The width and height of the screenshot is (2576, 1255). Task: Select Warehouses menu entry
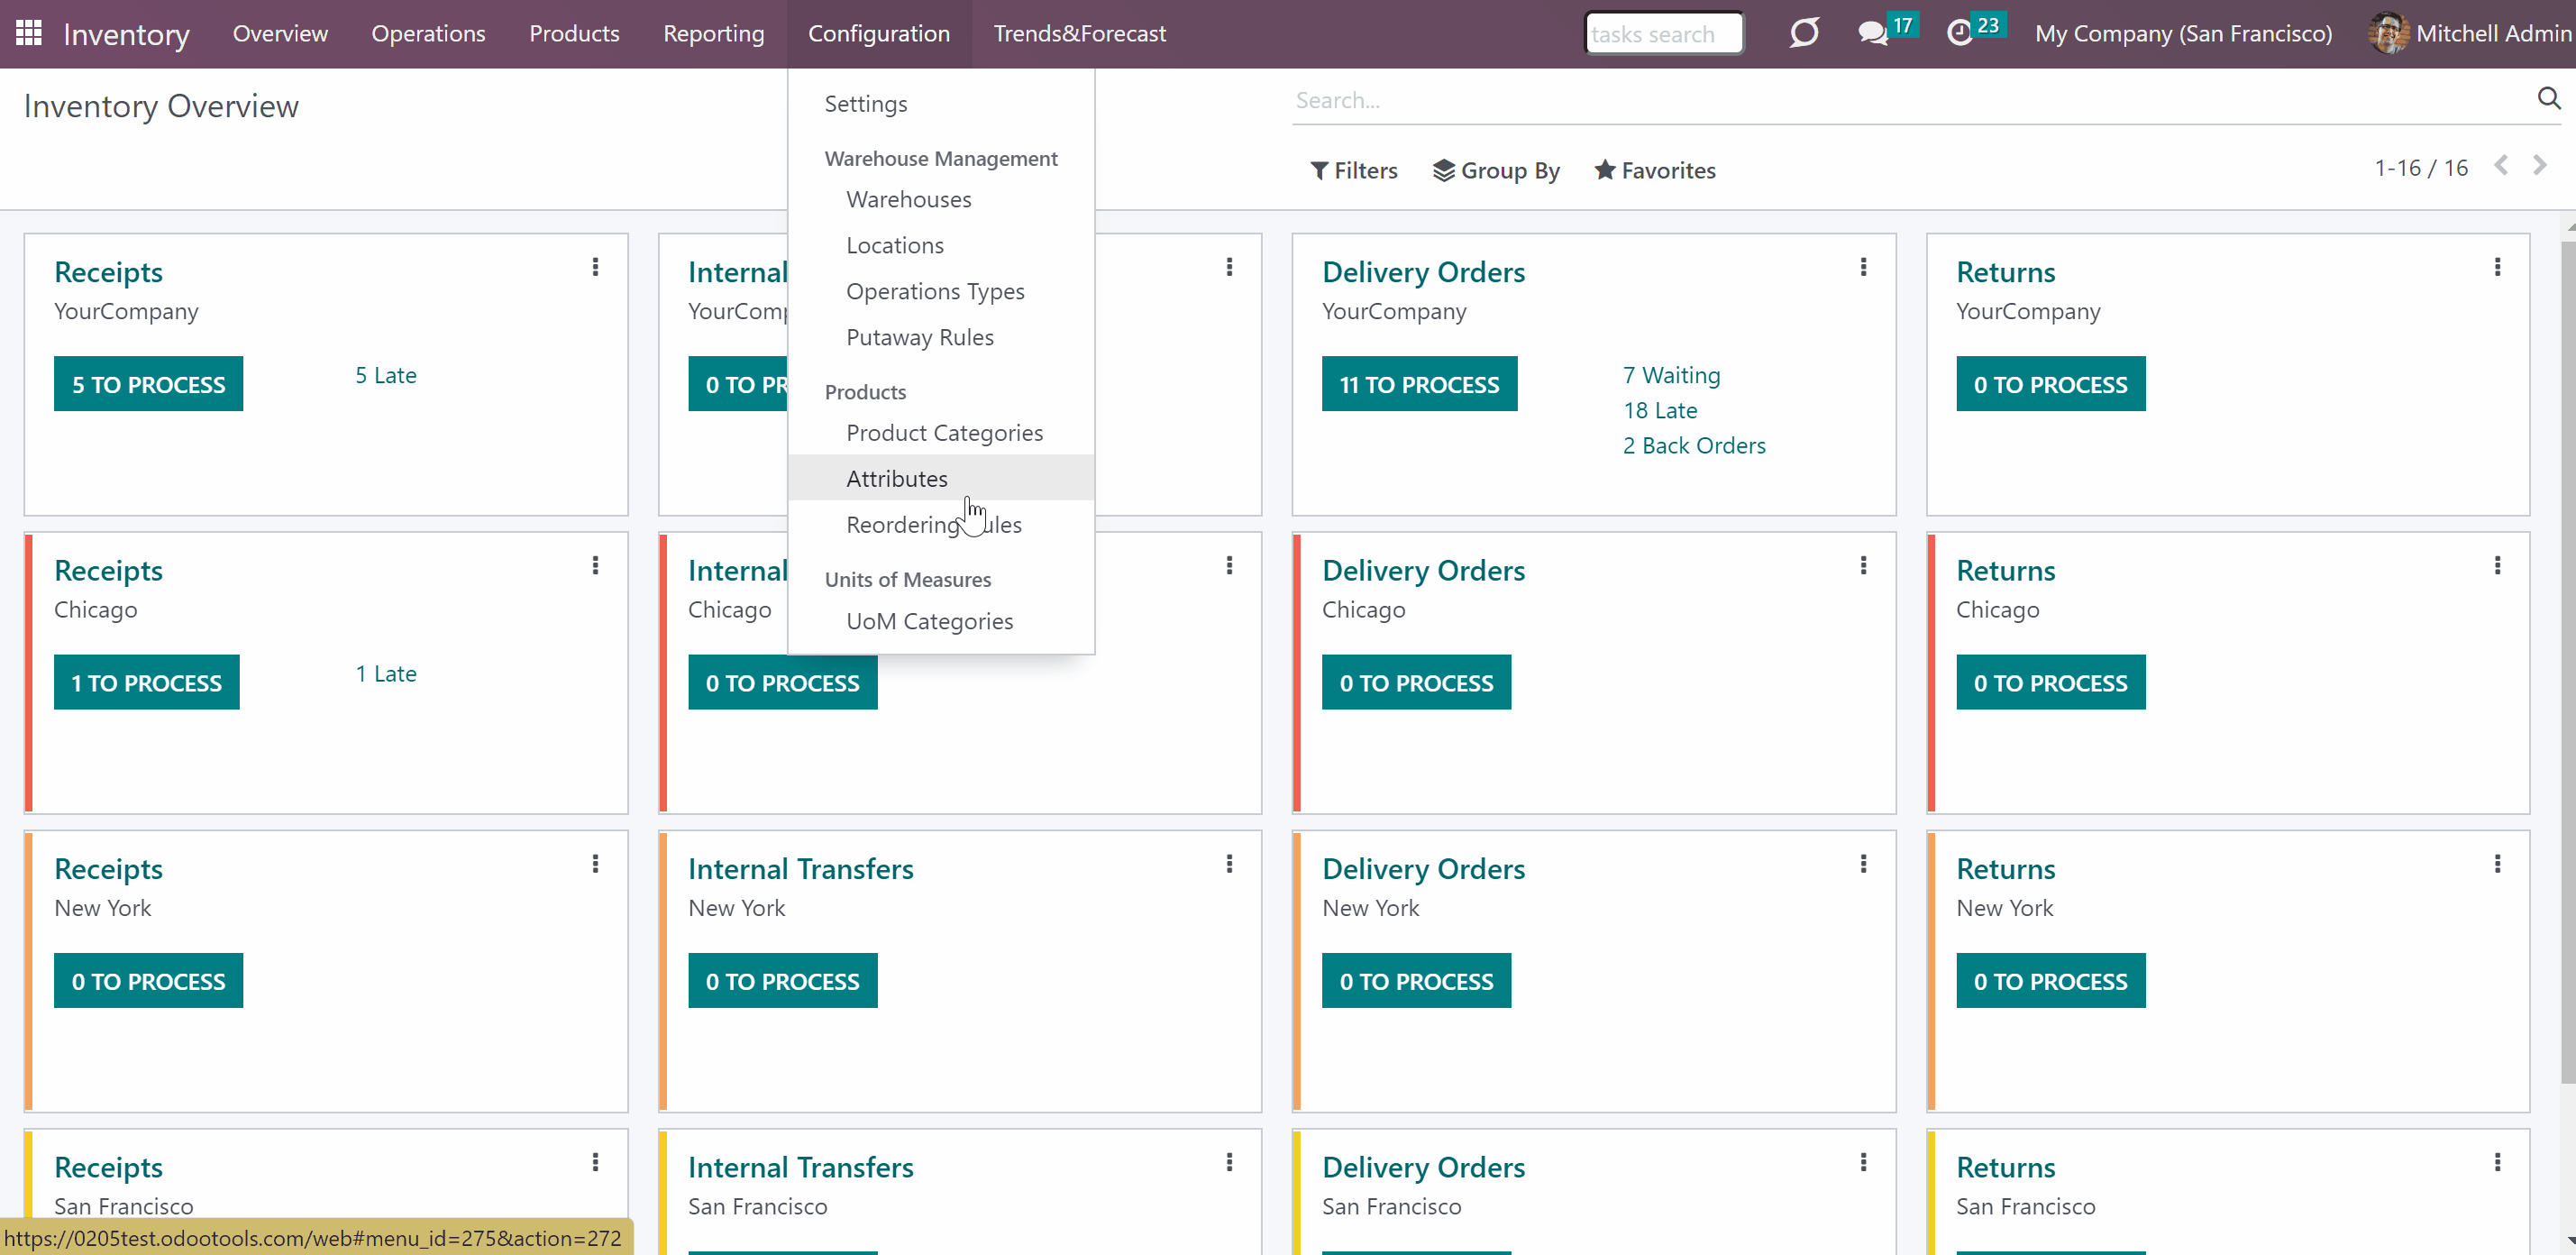(x=908, y=199)
